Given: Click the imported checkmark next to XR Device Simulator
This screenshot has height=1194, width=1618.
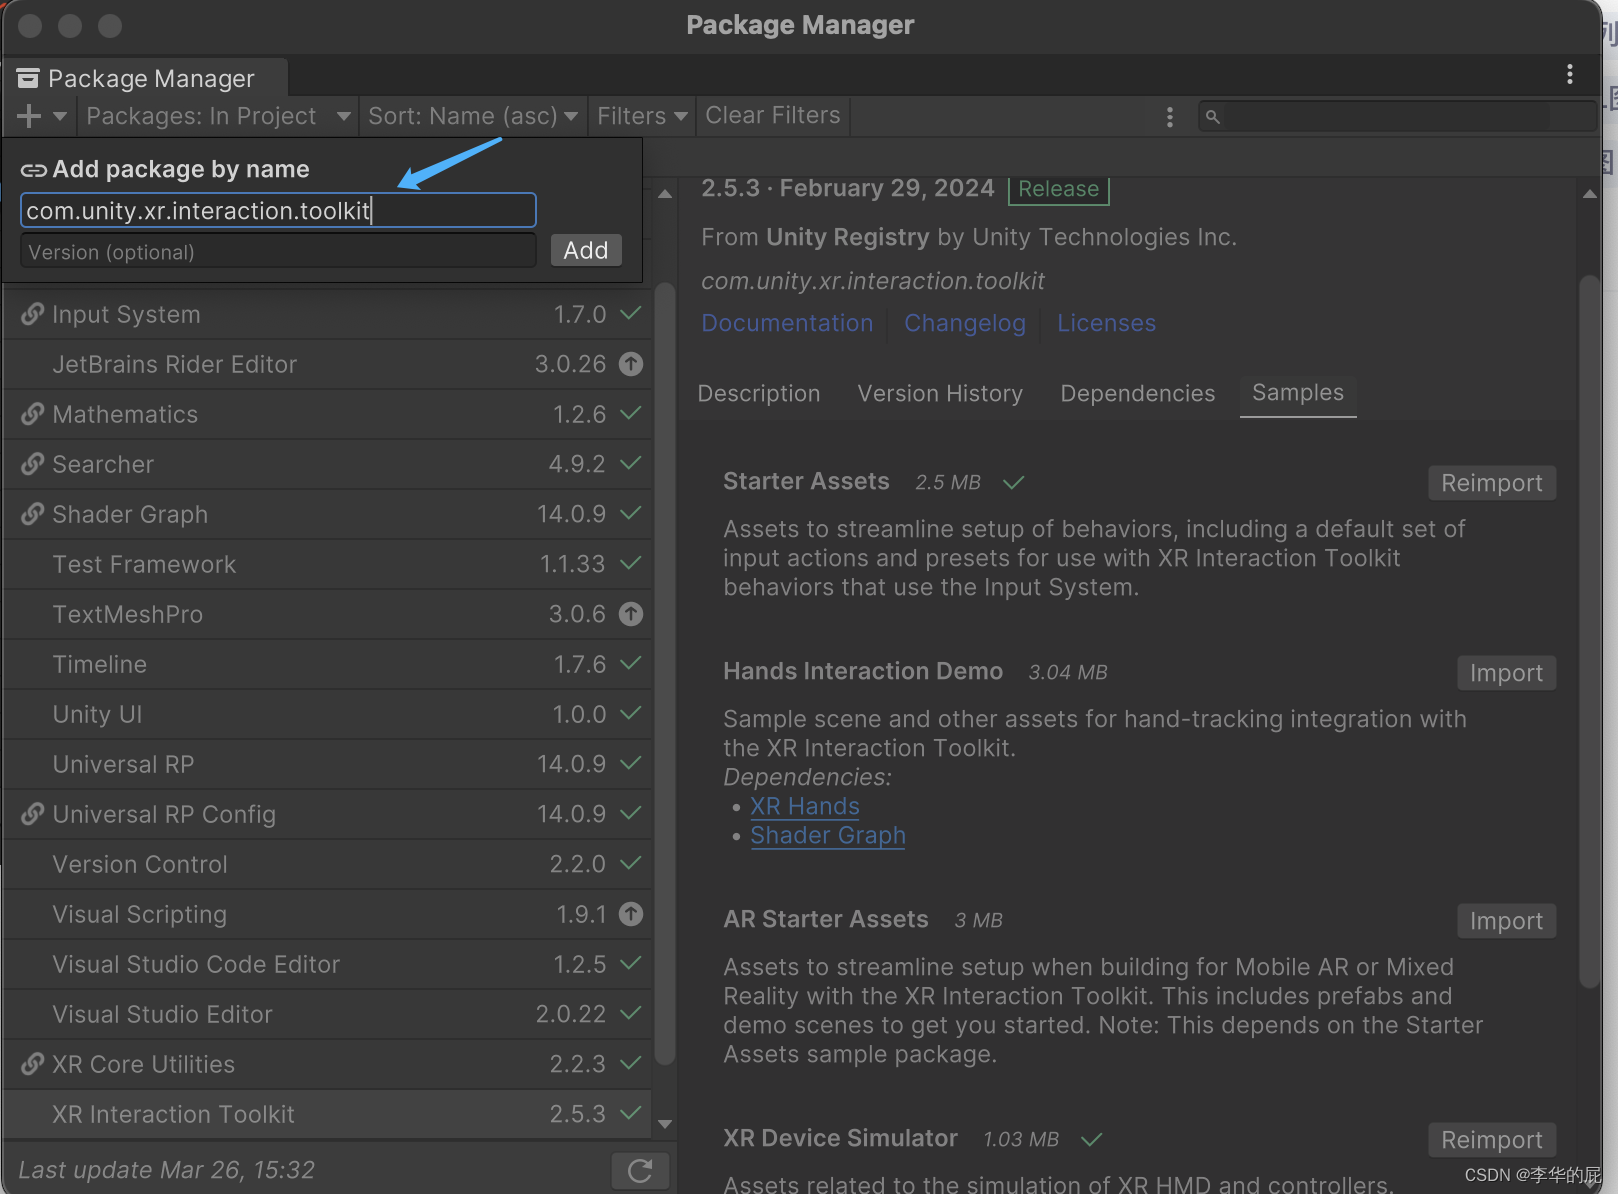Looking at the screenshot, I should pos(1092,1139).
